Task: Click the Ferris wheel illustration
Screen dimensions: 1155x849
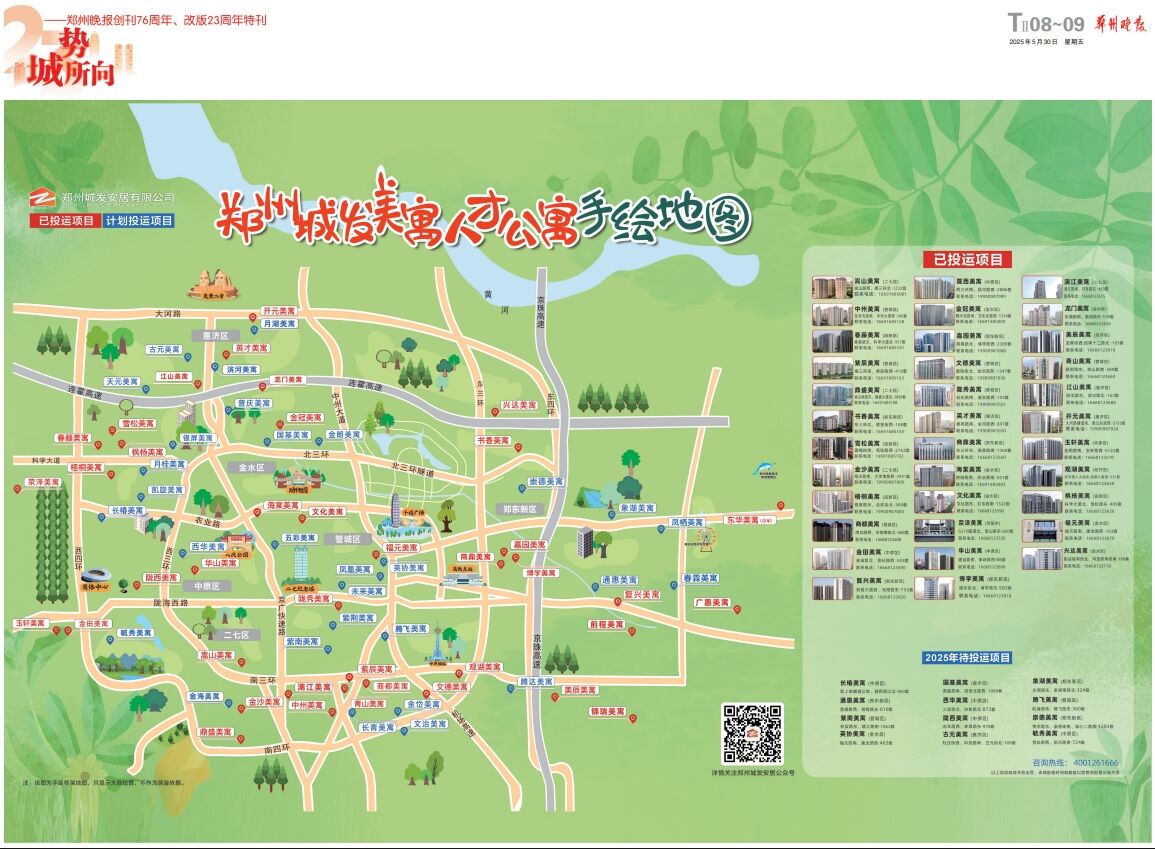Action: click(x=706, y=538)
